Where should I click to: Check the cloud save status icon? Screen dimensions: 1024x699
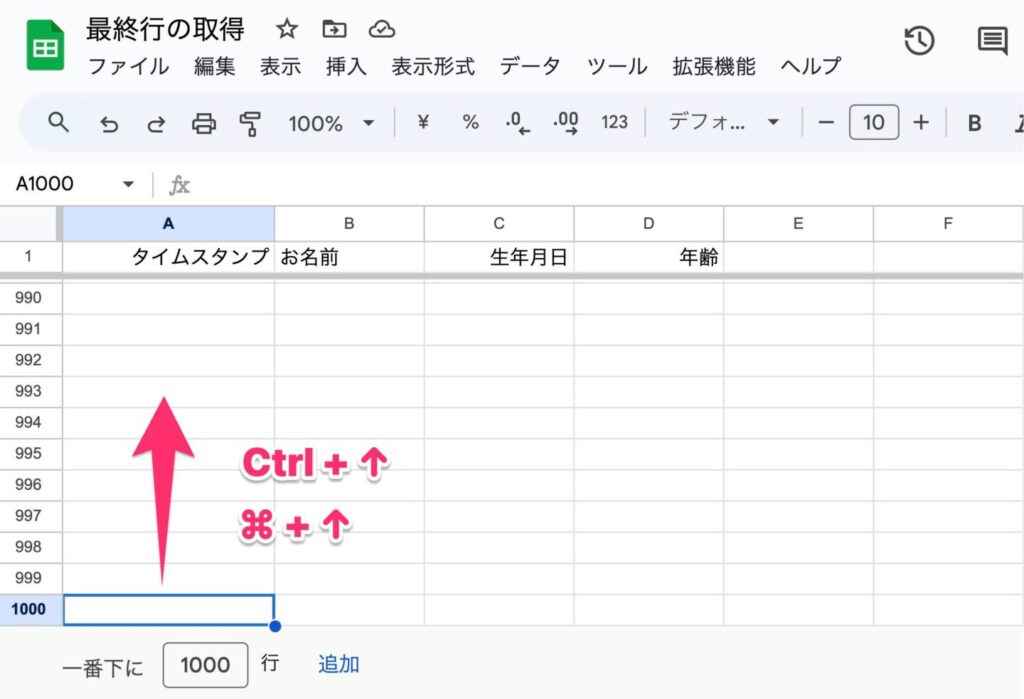coord(381,29)
